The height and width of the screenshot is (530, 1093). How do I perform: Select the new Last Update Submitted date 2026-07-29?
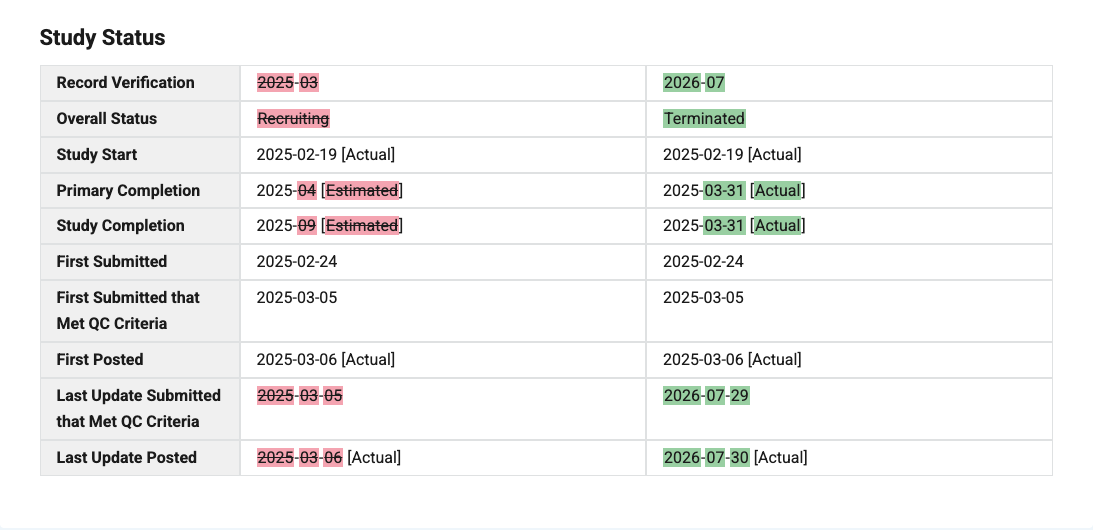[706, 396]
